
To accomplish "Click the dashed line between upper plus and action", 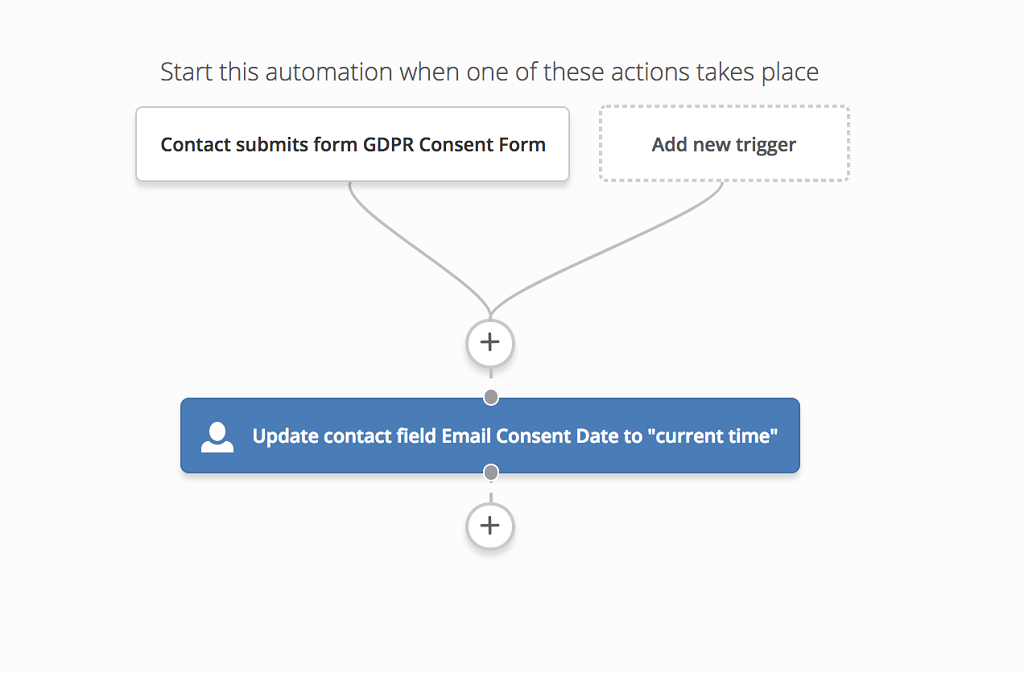I will (x=490, y=379).
